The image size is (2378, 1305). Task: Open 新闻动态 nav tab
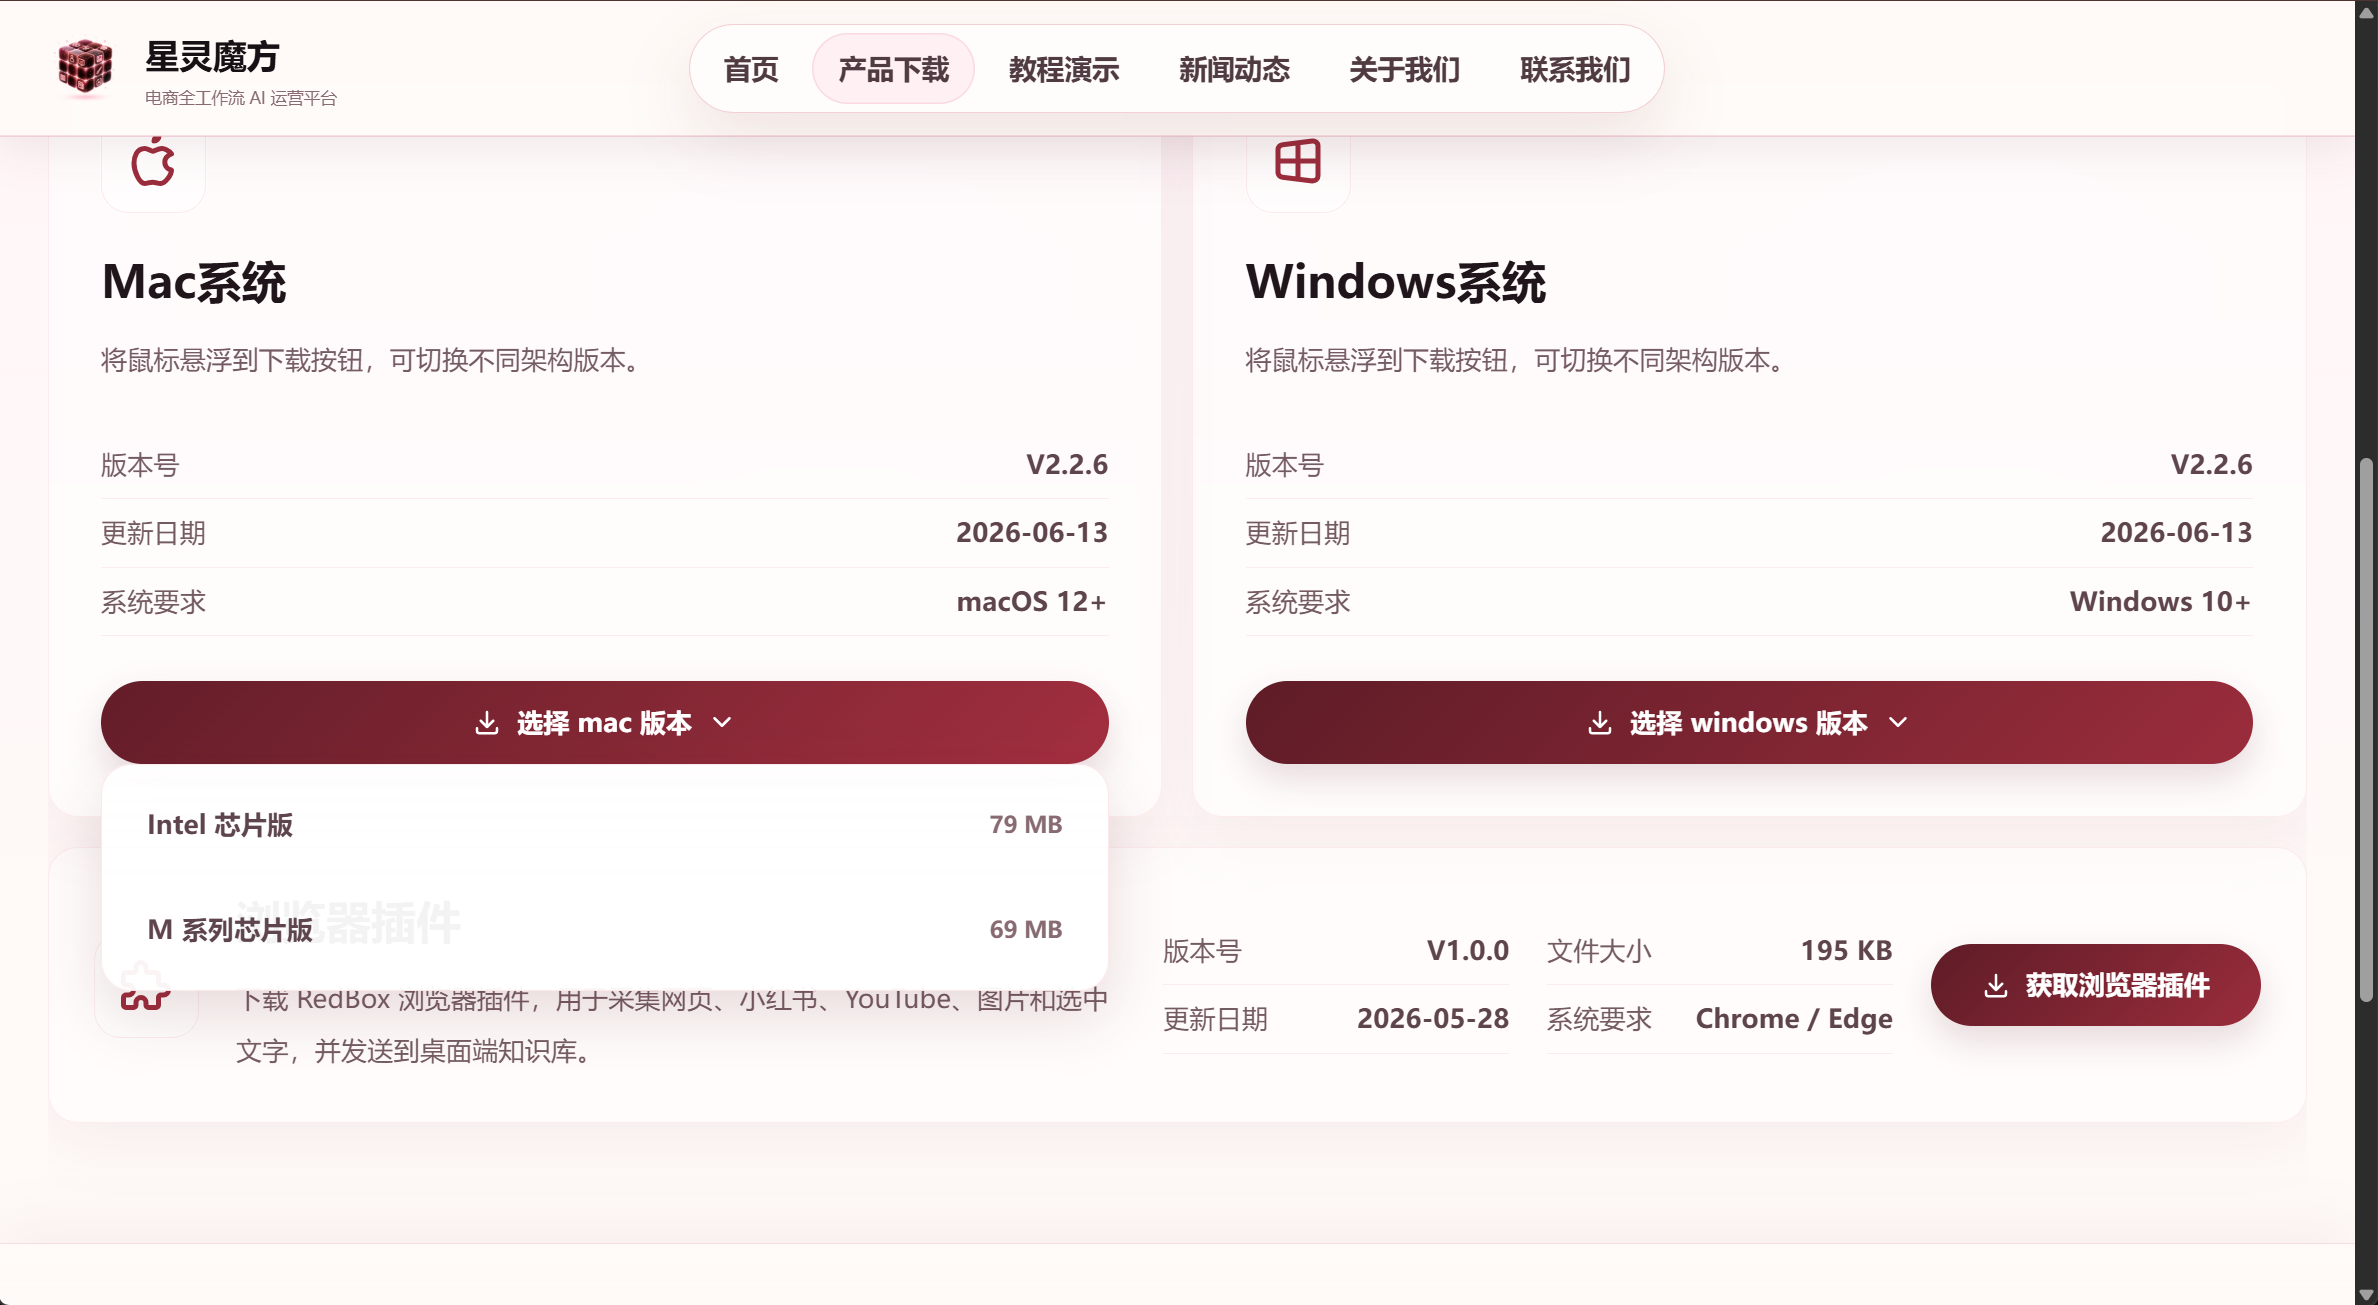pyautogui.click(x=1234, y=69)
